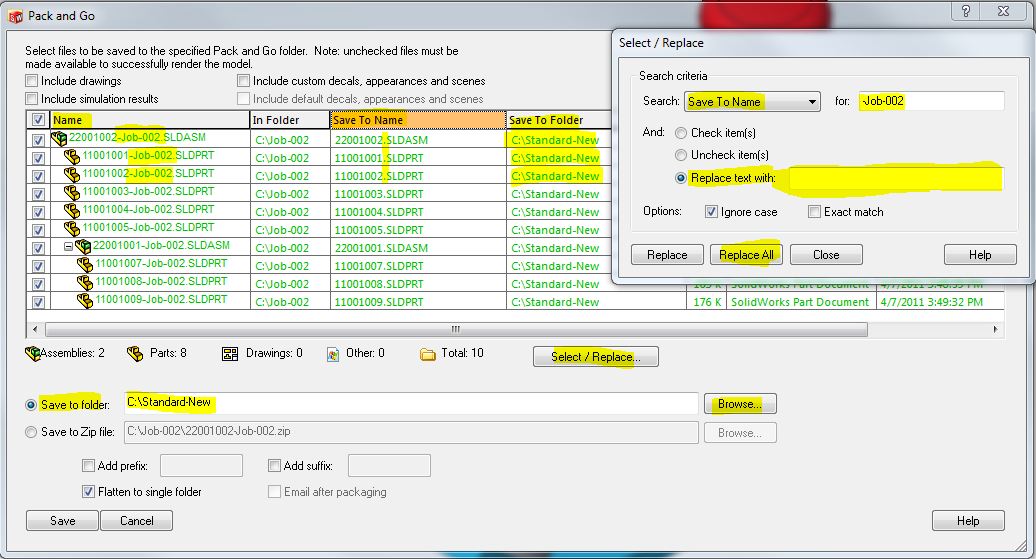The width and height of the screenshot is (1036, 559).
Task: Click the Save To Name cell 11001005.SLDPRT
Action: (418, 230)
